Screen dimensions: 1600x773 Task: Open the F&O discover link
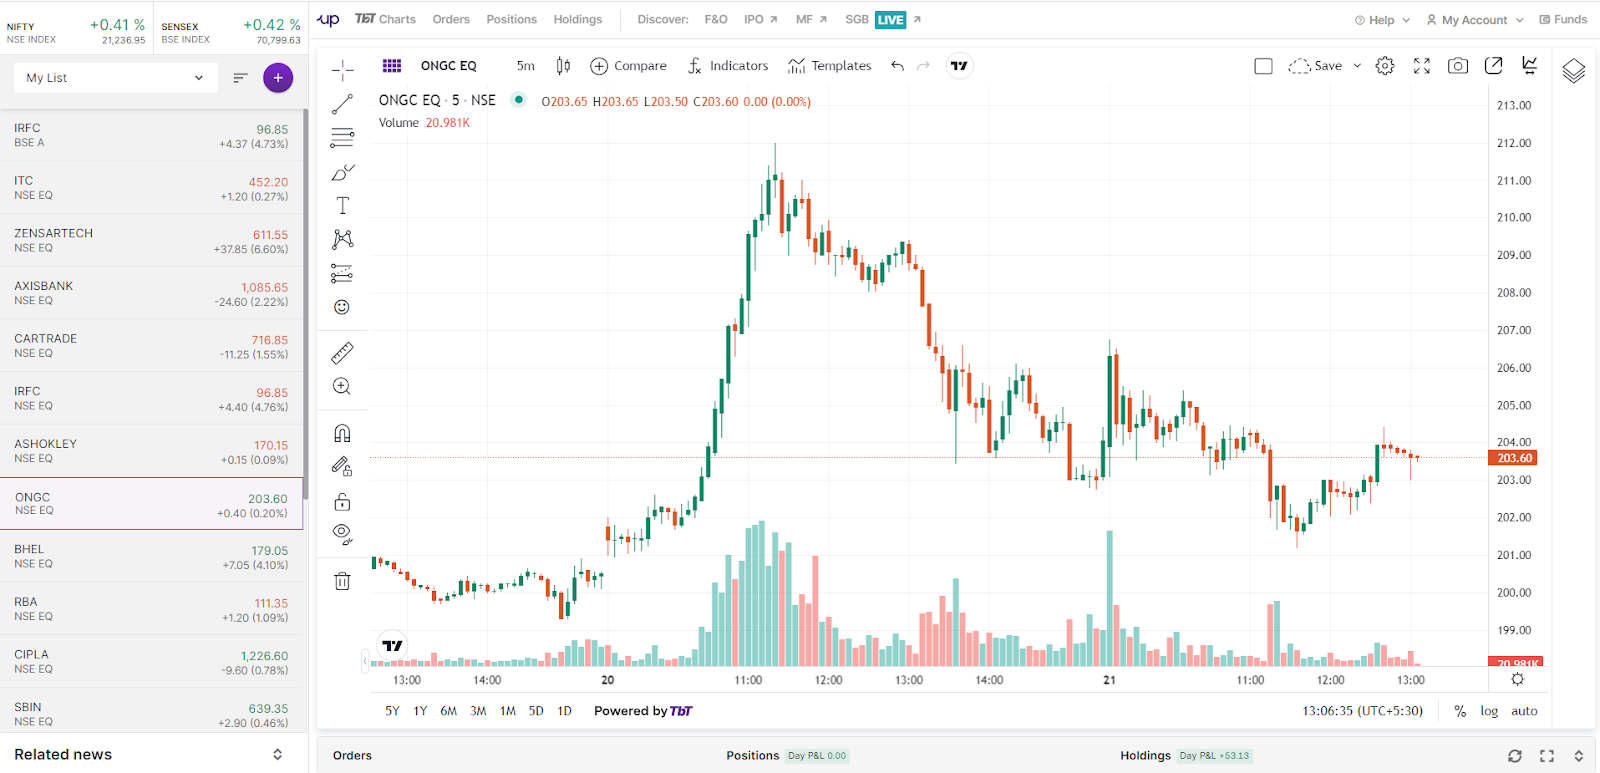[x=716, y=20]
